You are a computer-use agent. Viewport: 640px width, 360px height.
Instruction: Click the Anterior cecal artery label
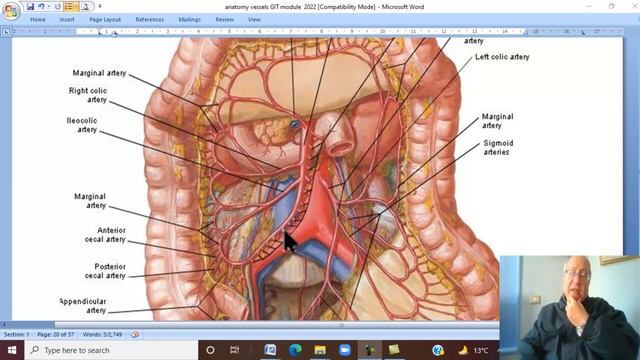(x=105, y=235)
